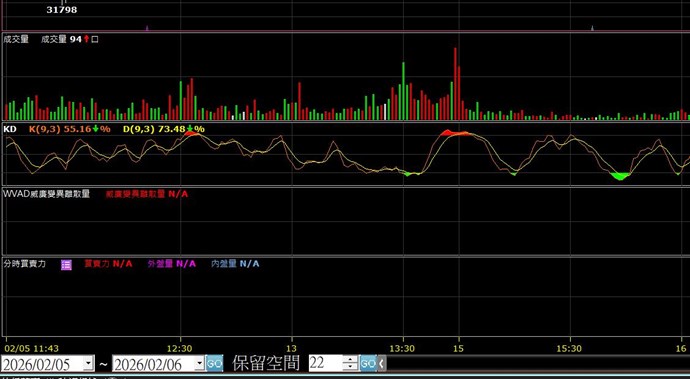Click inside the 2026/02/05 start date field
This screenshot has height=379, width=690.
[42, 364]
